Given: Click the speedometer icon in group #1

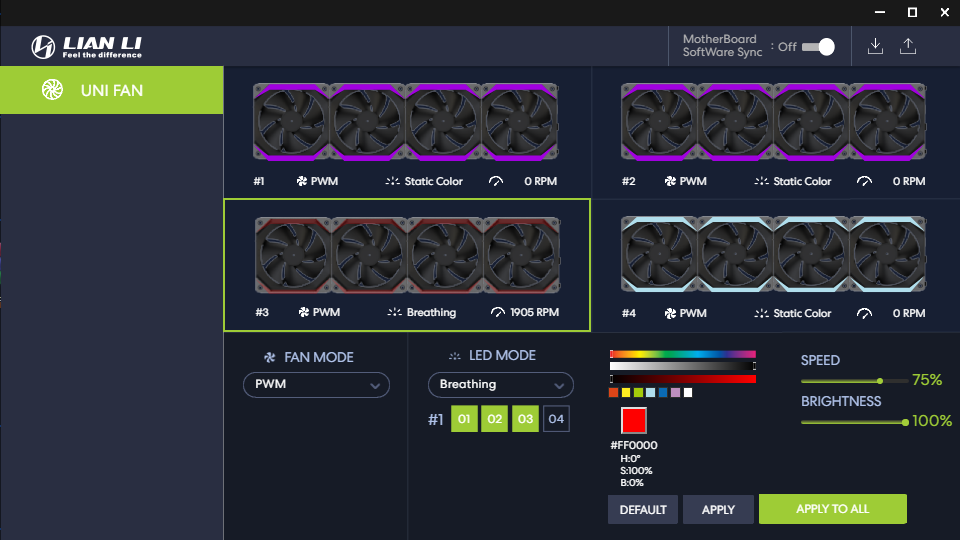Looking at the screenshot, I should click(x=496, y=181).
